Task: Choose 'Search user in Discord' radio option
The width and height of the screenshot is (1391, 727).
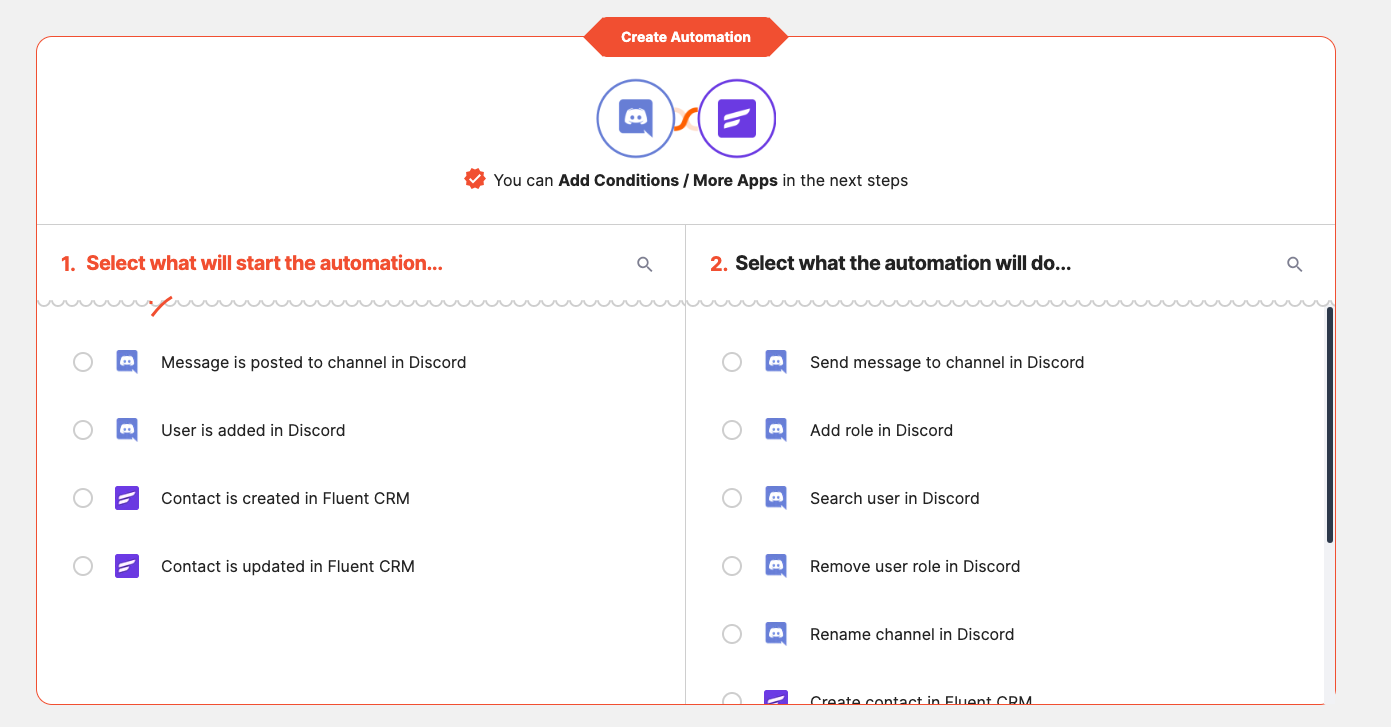Action: click(732, 498)
